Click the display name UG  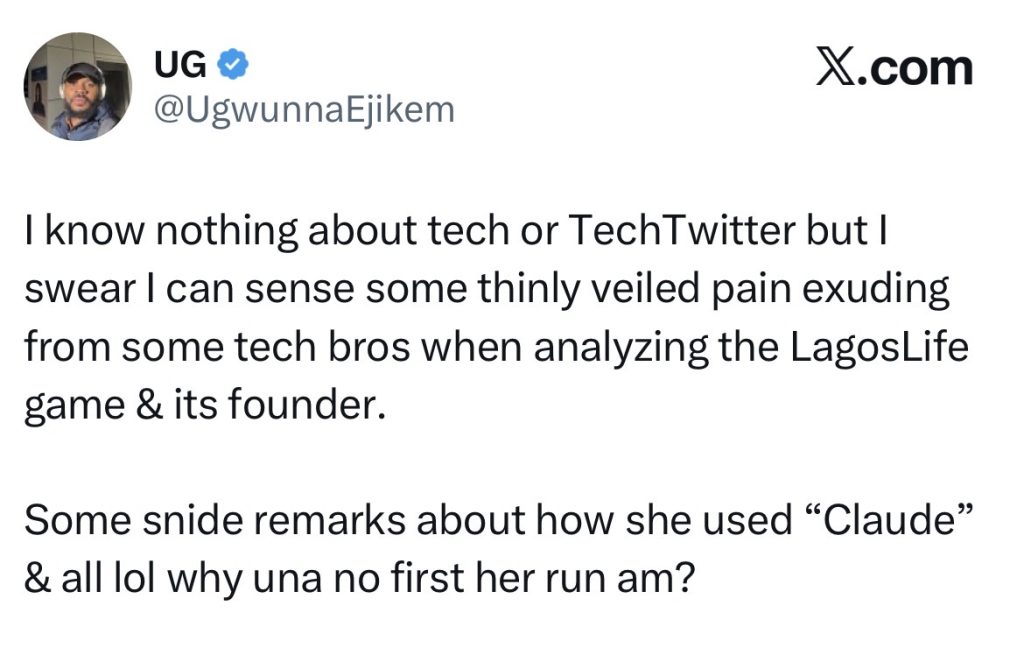click(180, 65)
